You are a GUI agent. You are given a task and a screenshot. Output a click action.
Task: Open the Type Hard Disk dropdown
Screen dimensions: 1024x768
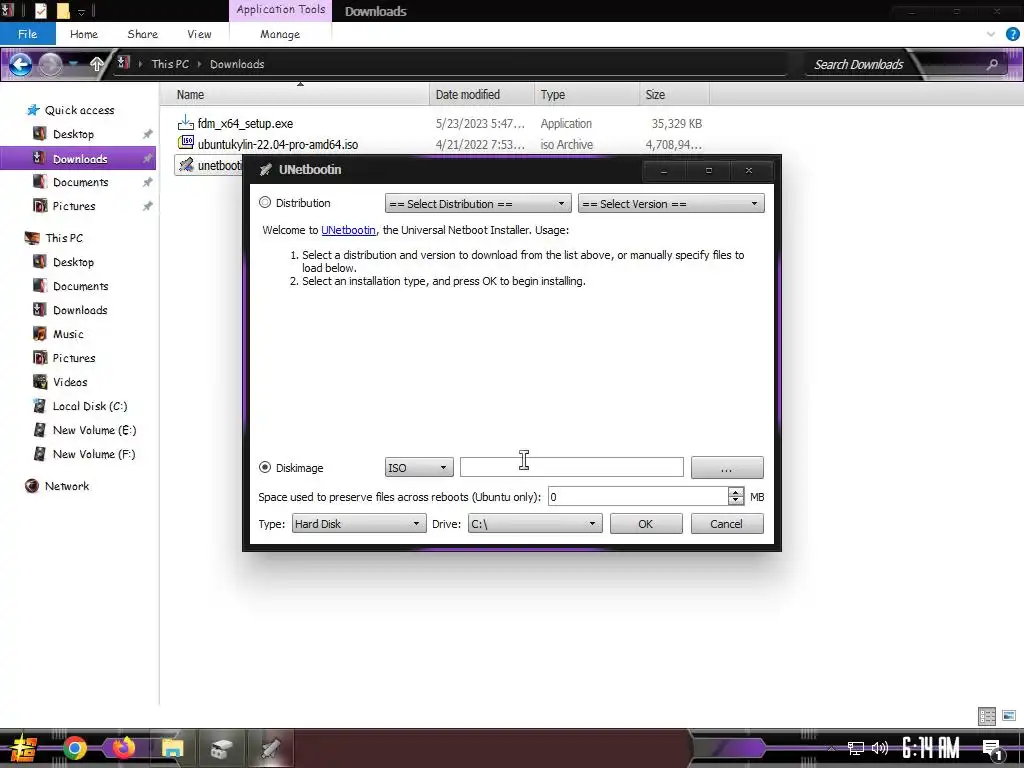(358, 524)
